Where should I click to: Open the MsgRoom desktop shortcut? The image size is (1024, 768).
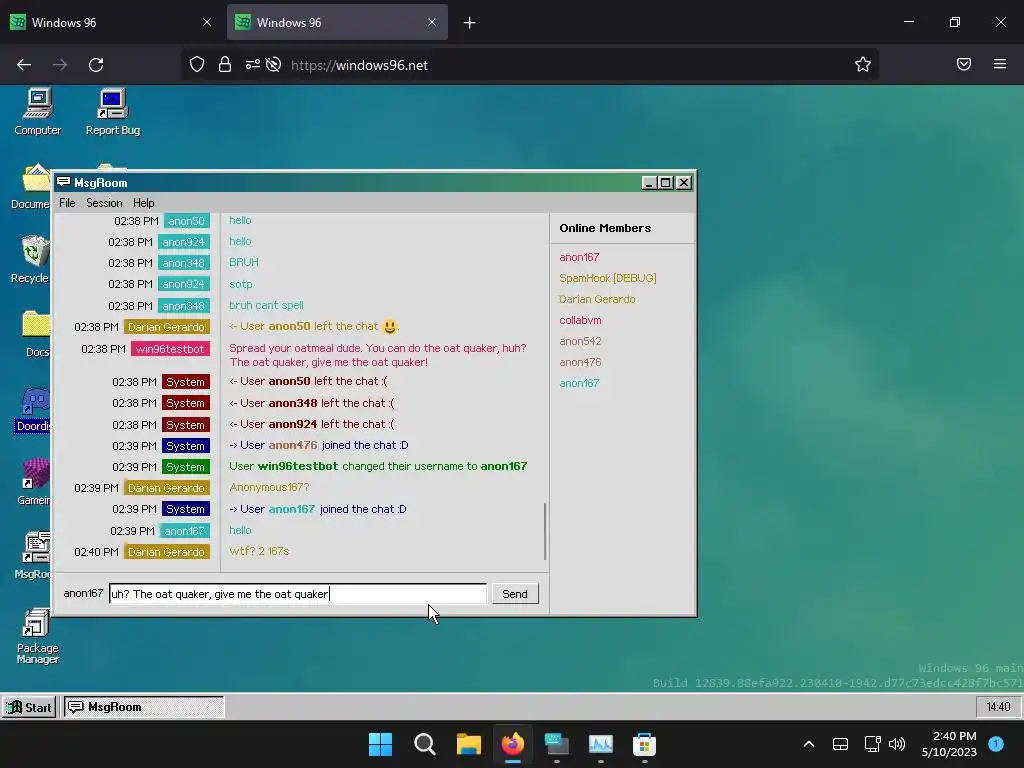point(33,556)
